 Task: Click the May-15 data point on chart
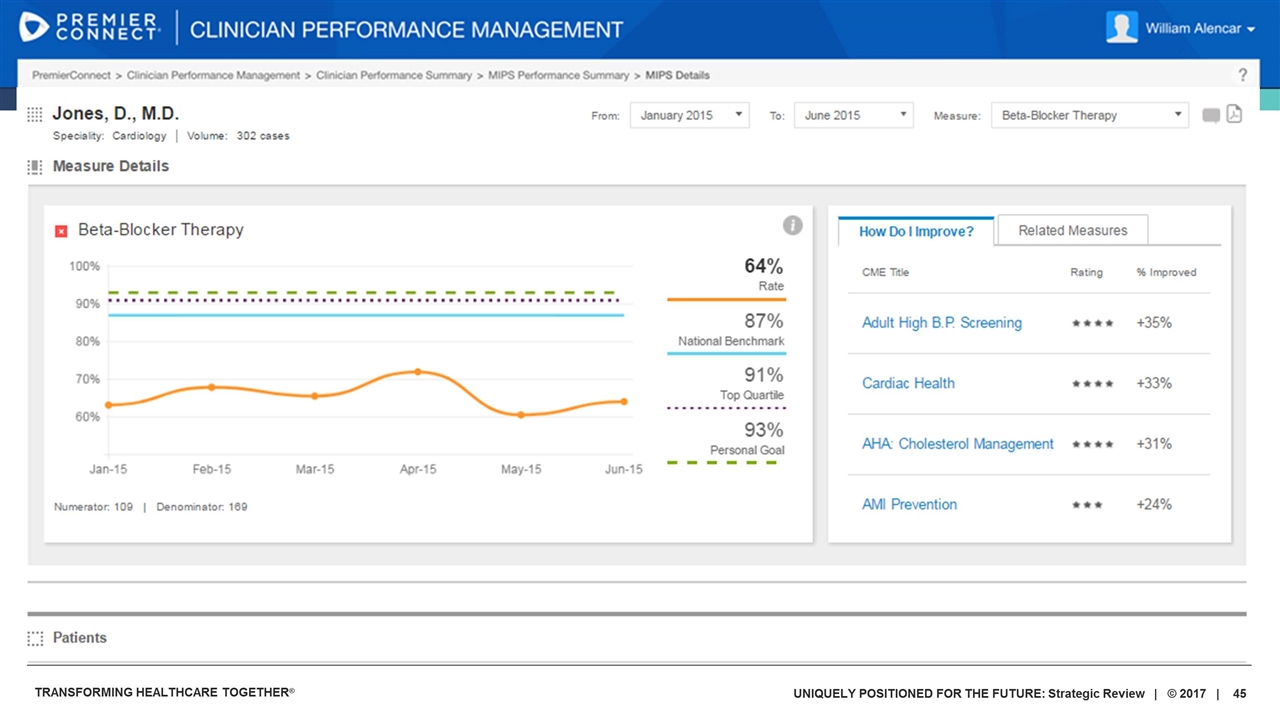[521, 414]
